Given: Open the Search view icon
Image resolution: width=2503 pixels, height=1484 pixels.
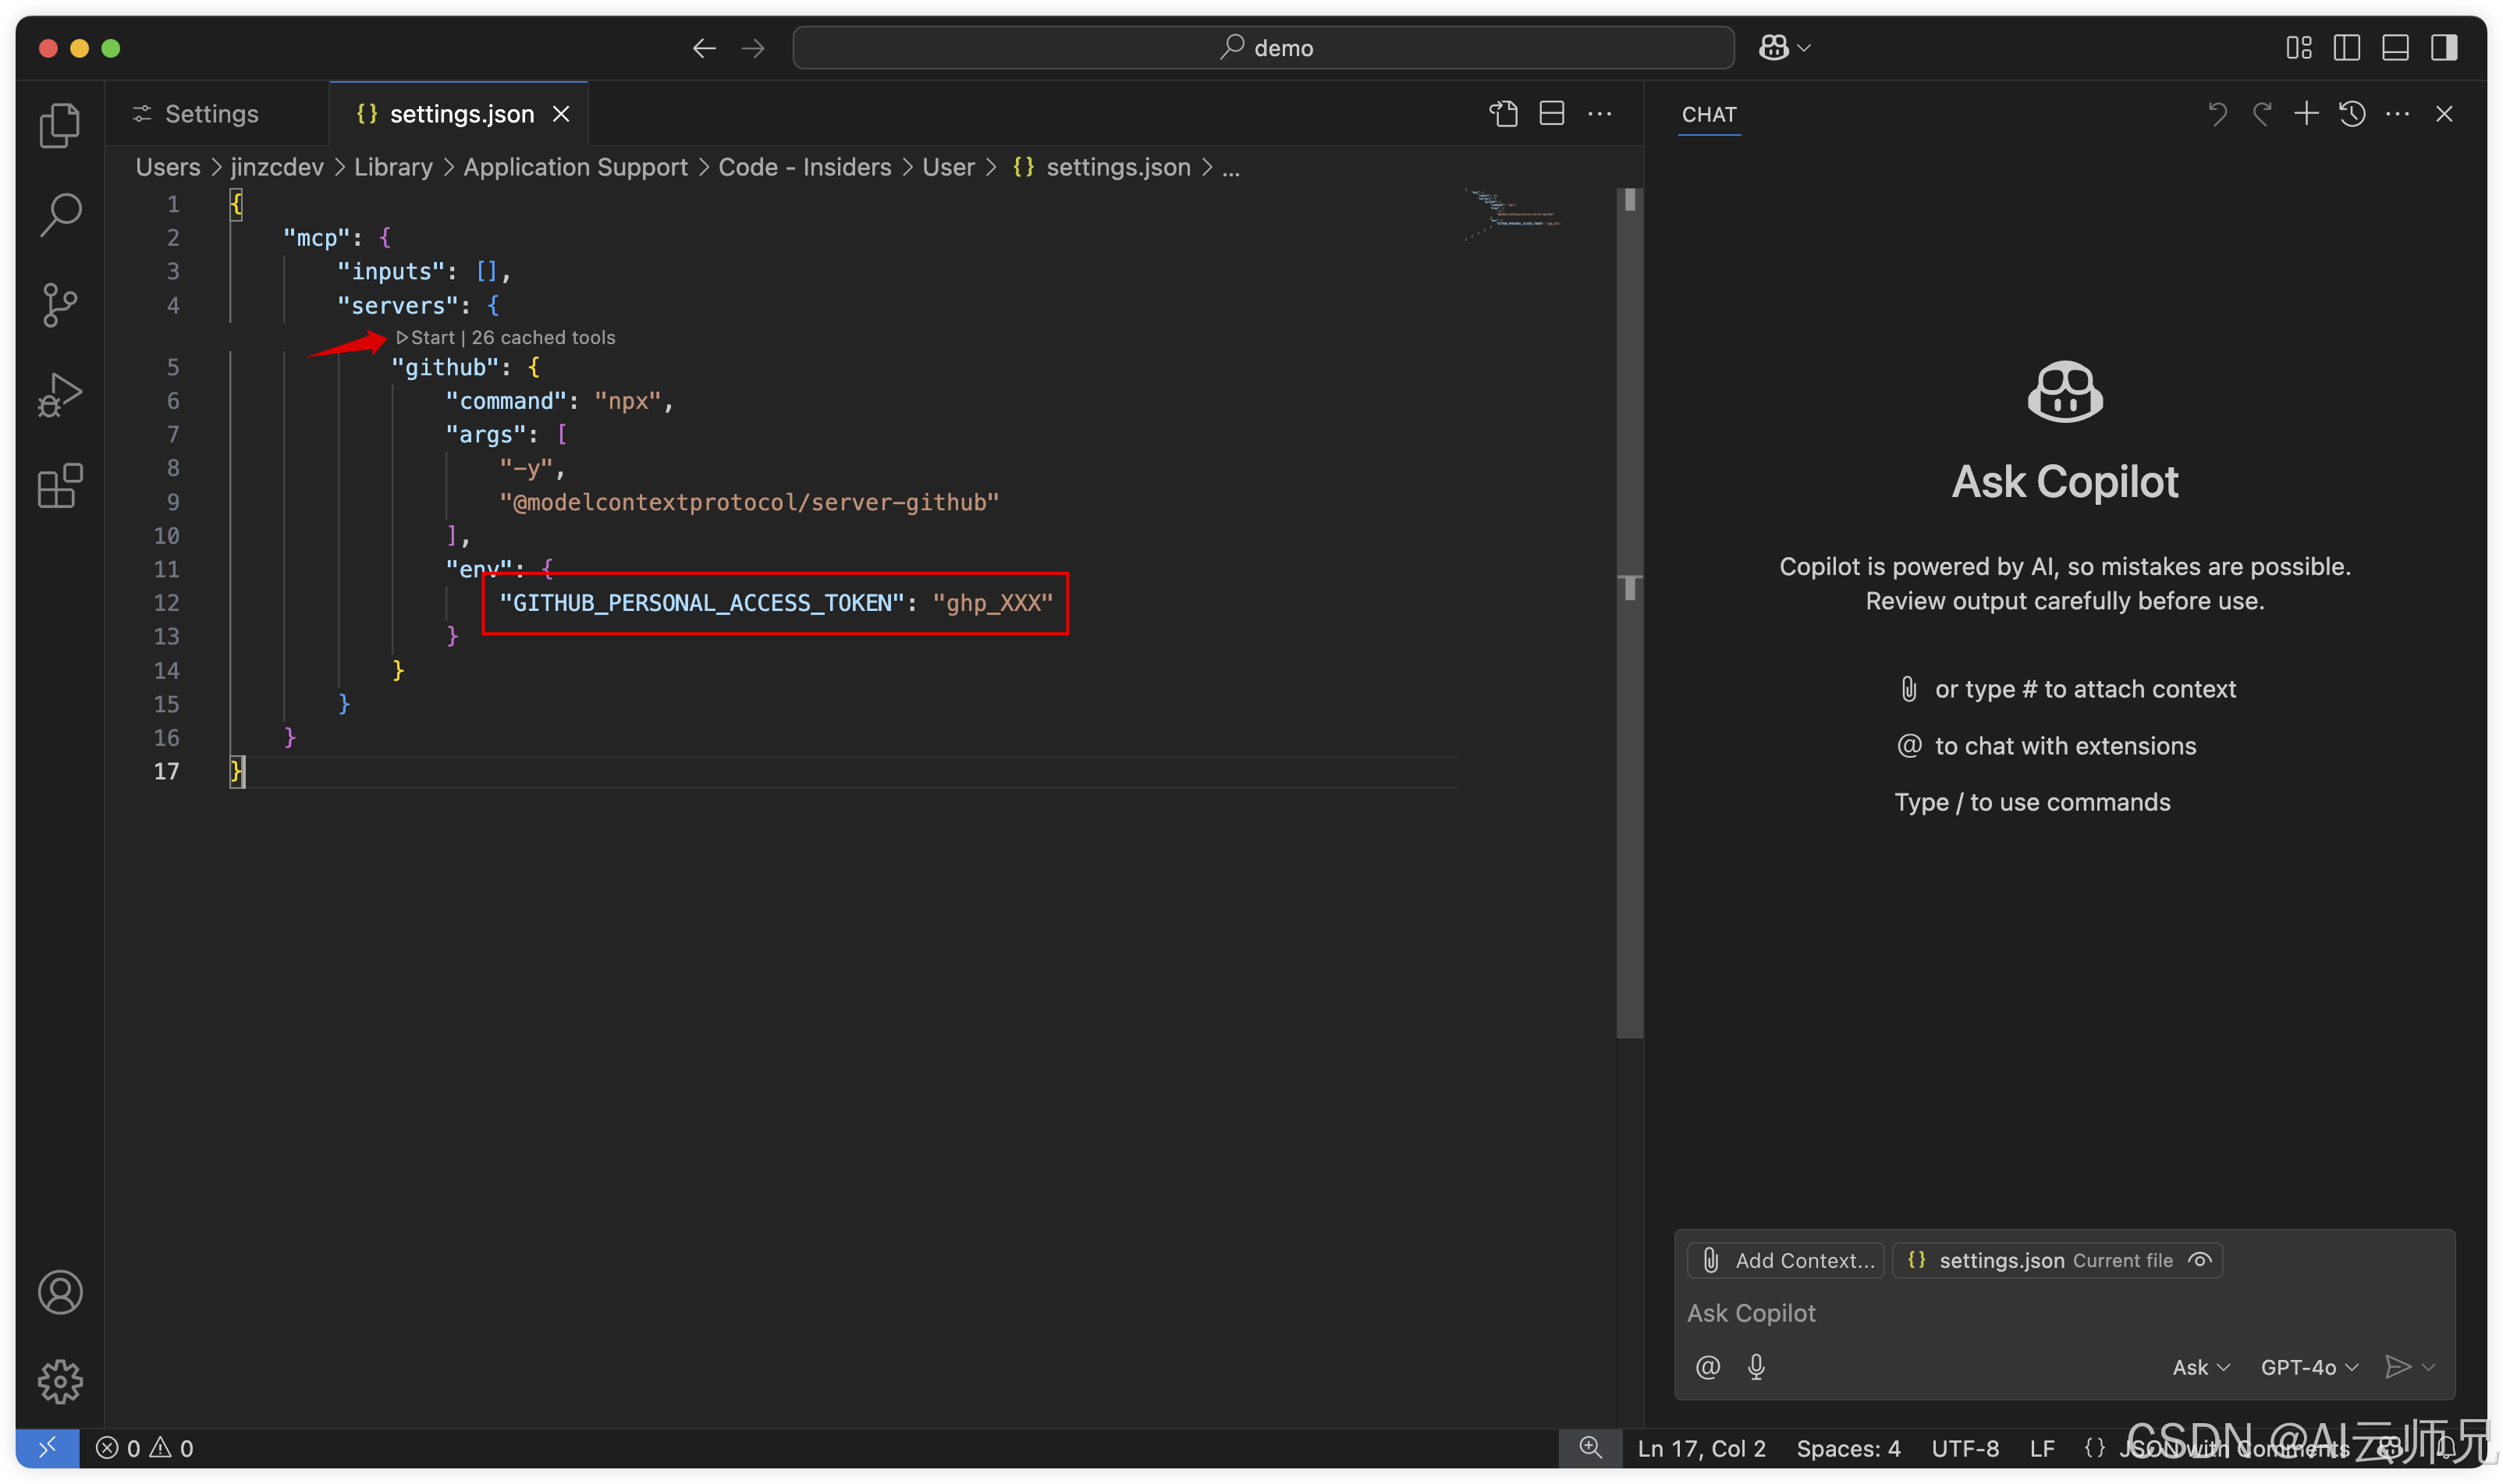Looking at the screenshot, I should coord(60,214).
